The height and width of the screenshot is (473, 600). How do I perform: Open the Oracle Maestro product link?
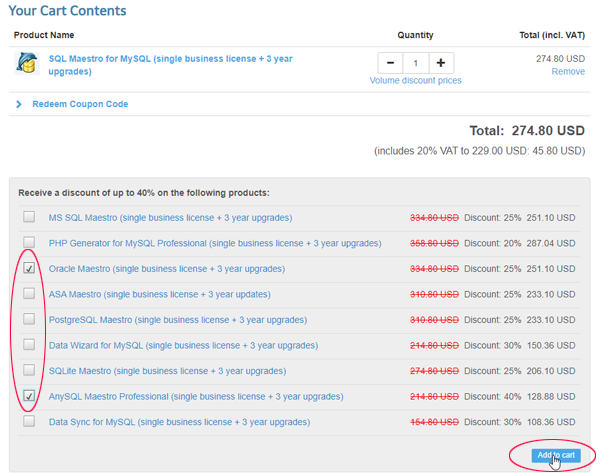tap(167, 269)
